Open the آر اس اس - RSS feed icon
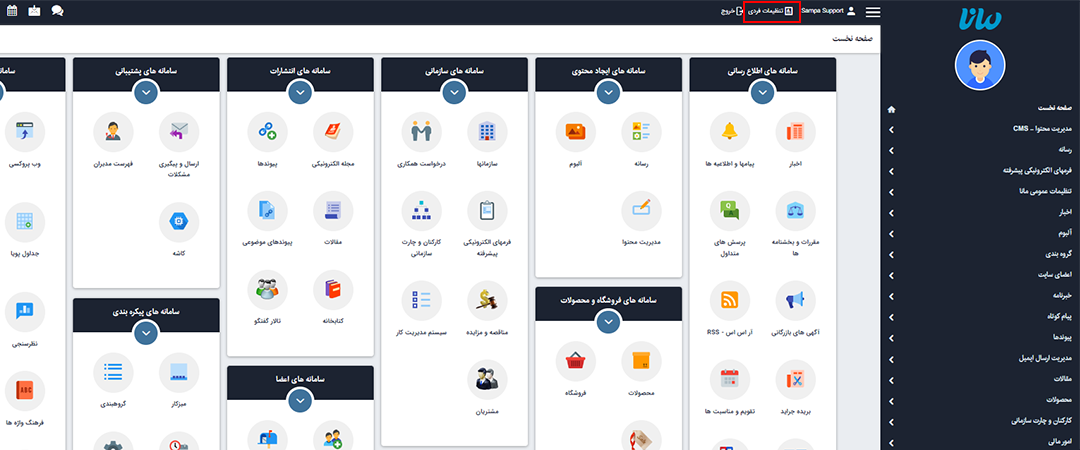The width and height of the screenshot is (1080, 450). (x=730, y=300)
